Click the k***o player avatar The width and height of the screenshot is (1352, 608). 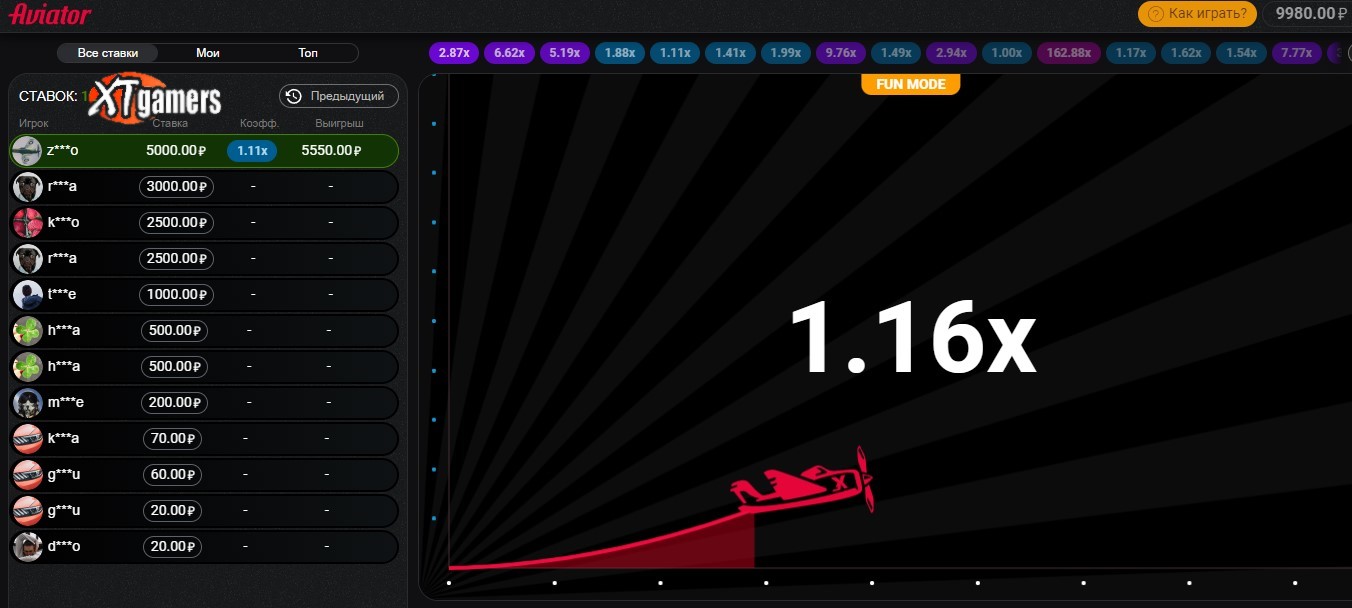tap(27, 222)
